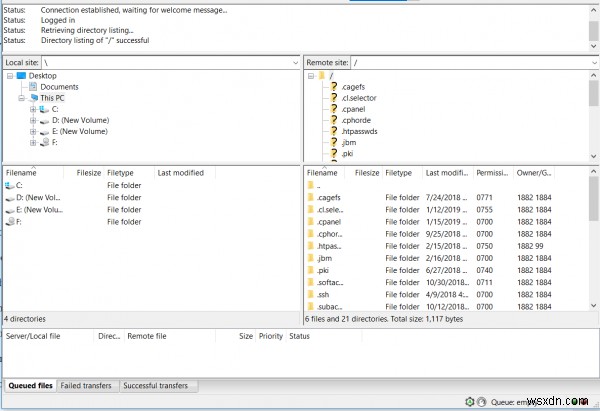Select the .cl.sele.. row in remote list
600x411 pixels.
(x=447, y=210)
